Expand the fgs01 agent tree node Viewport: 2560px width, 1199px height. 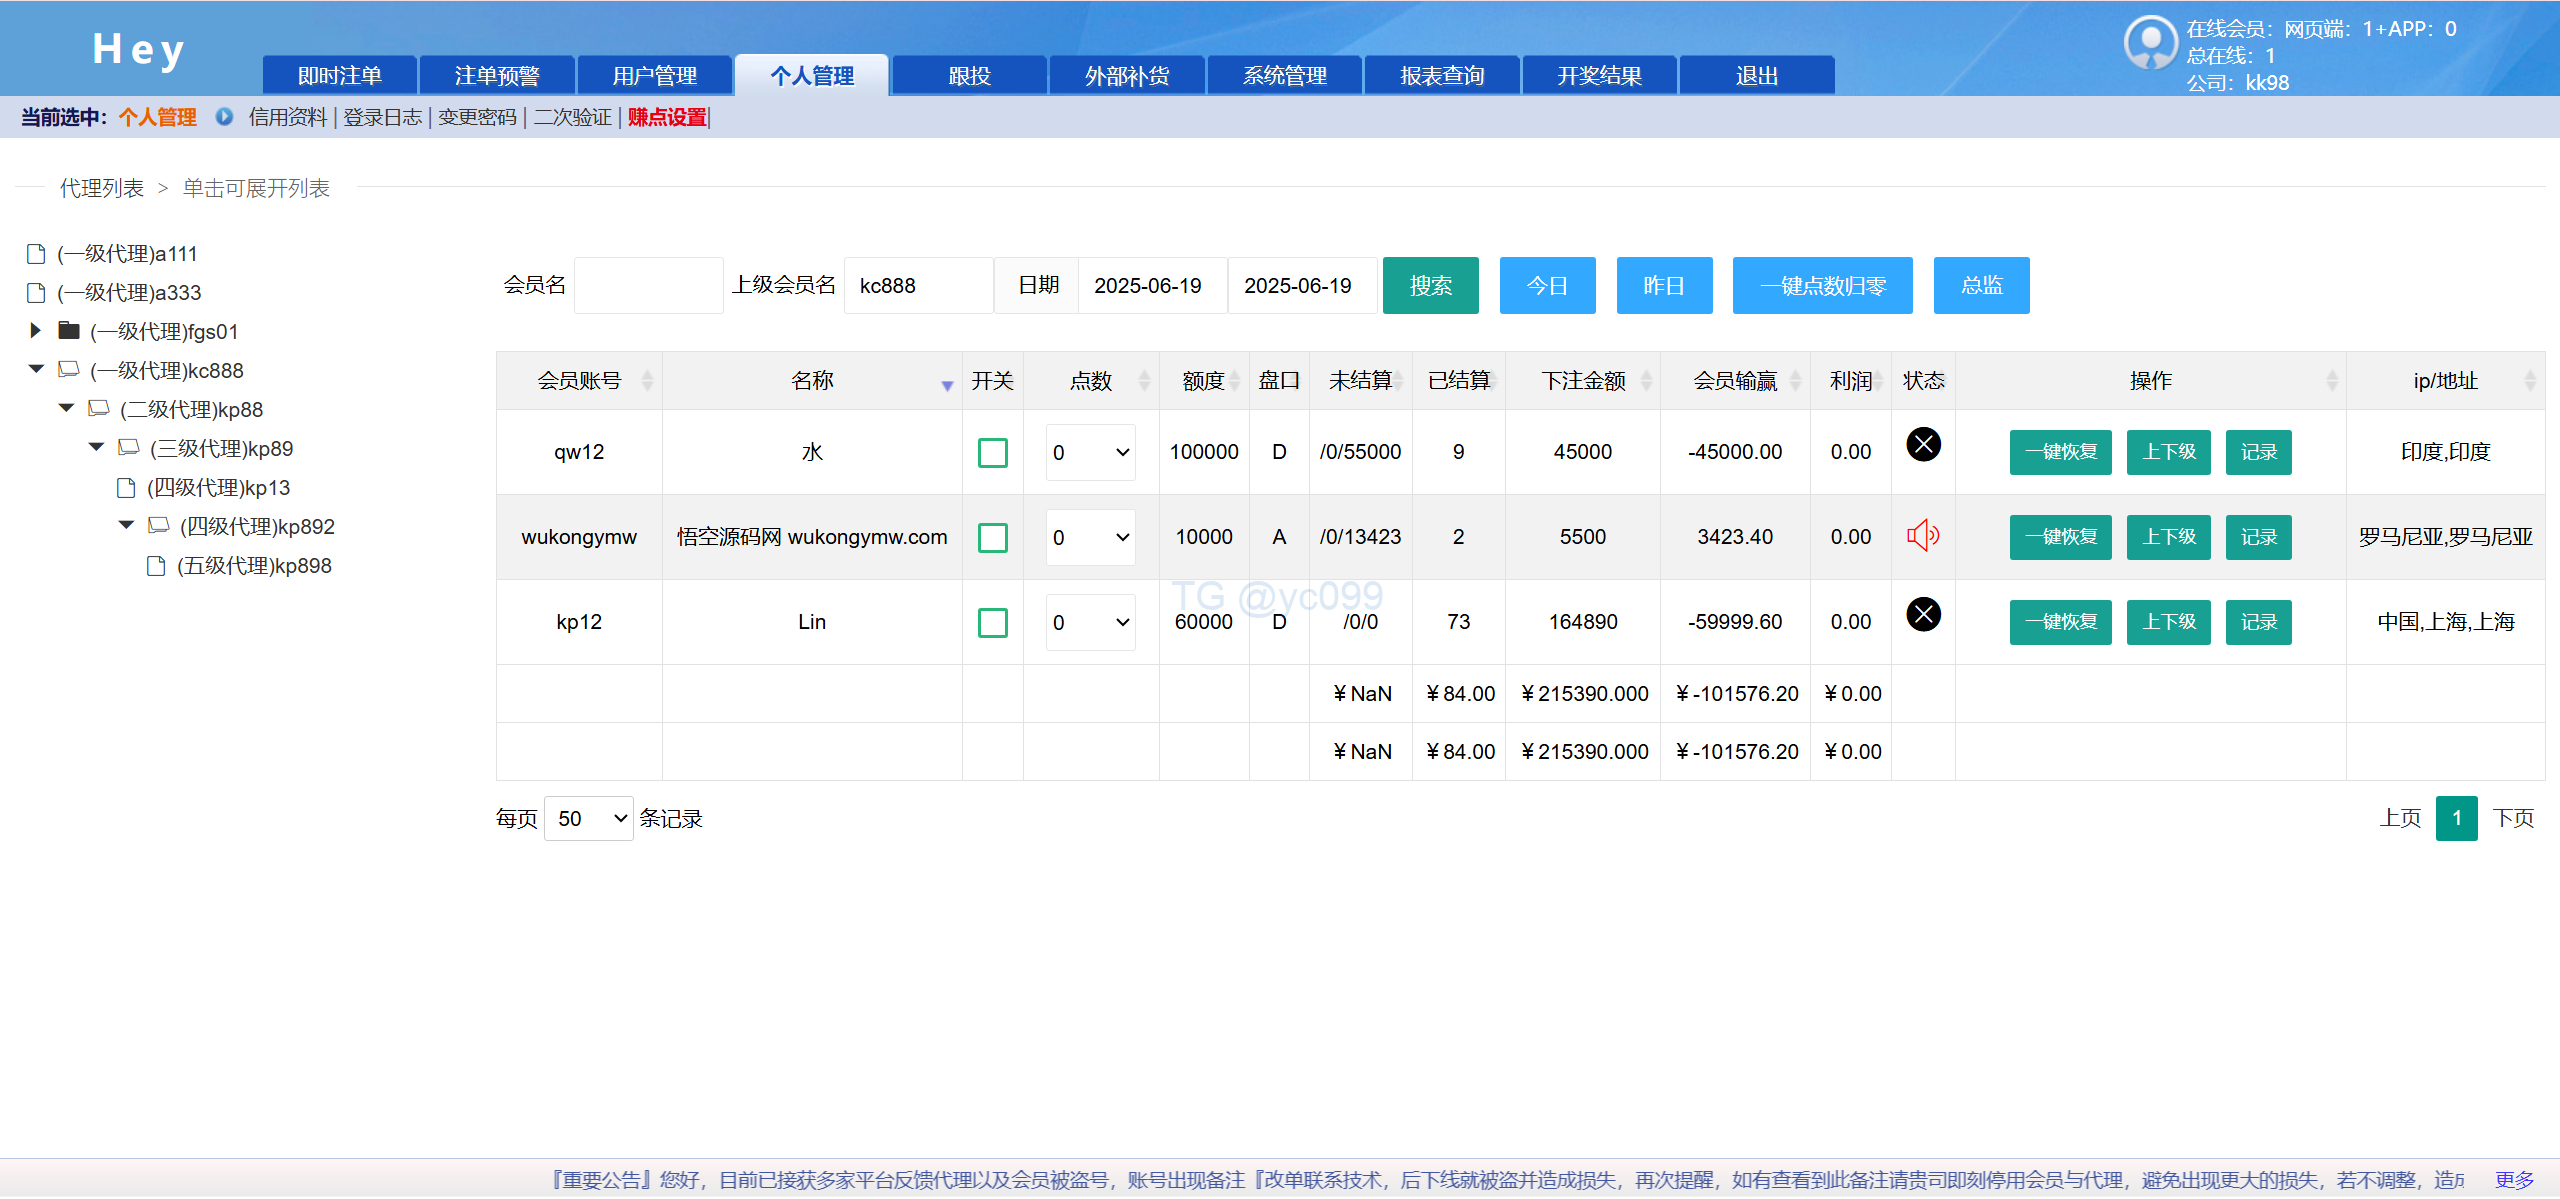pos(36,331)
